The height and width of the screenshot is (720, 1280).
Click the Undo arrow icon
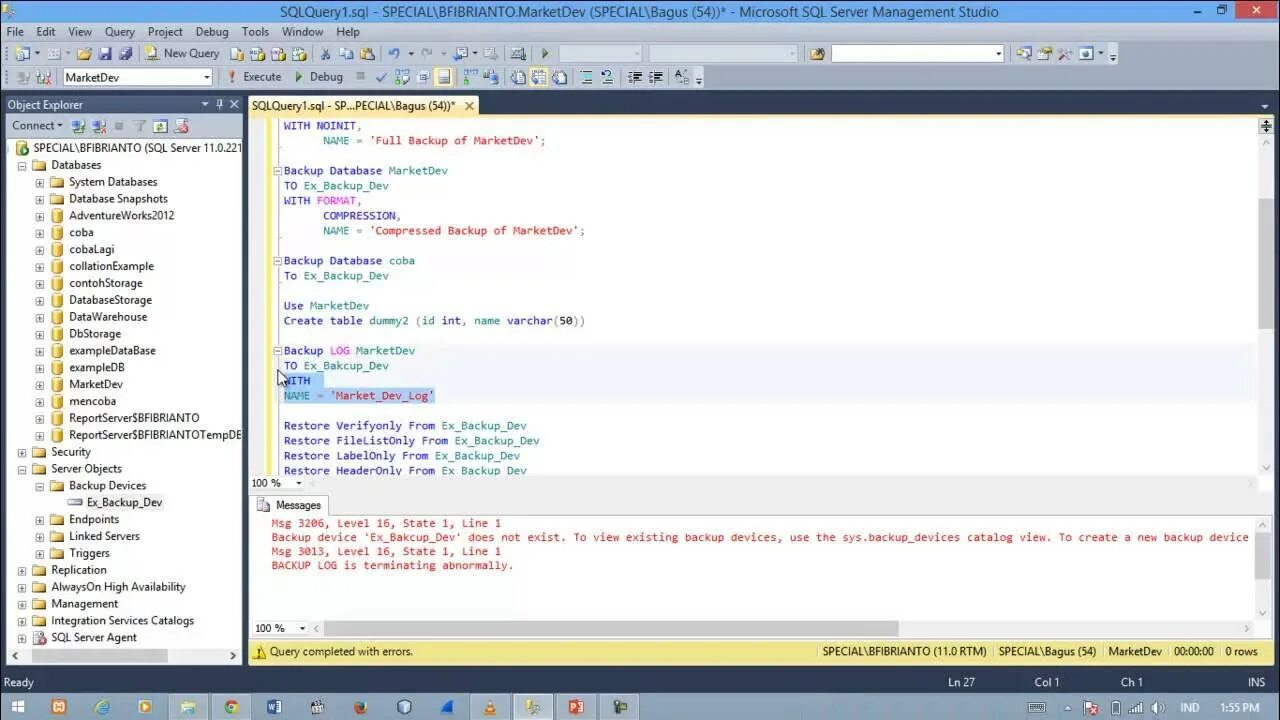tap(394, 54)
